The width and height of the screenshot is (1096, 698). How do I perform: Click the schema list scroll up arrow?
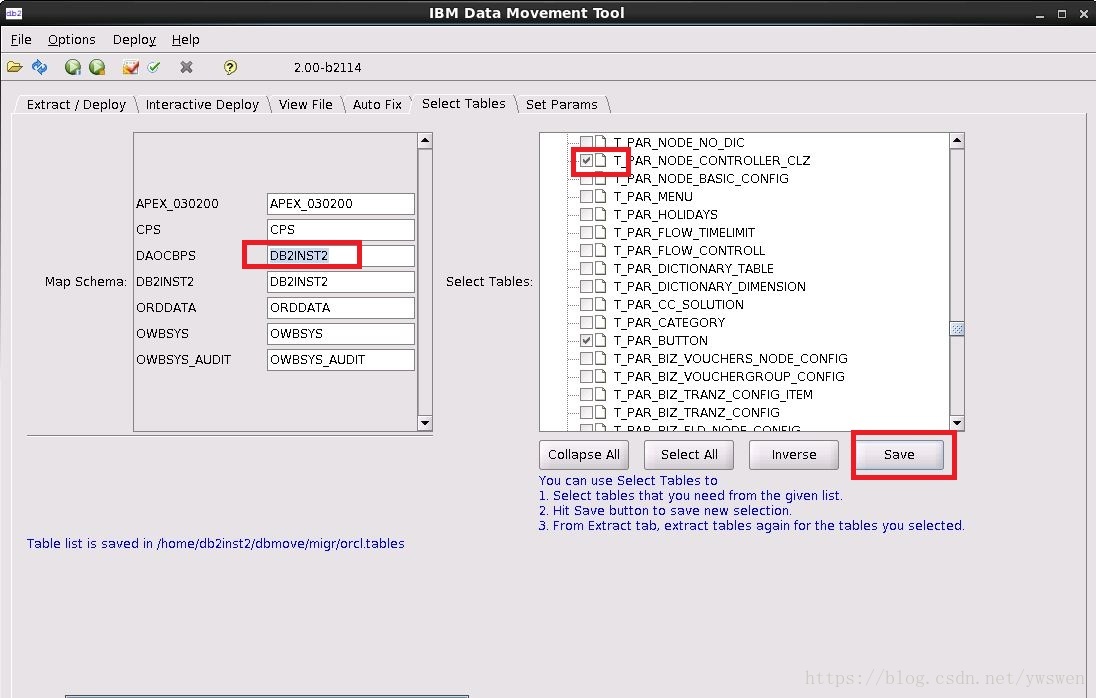[x=424, y=141]
